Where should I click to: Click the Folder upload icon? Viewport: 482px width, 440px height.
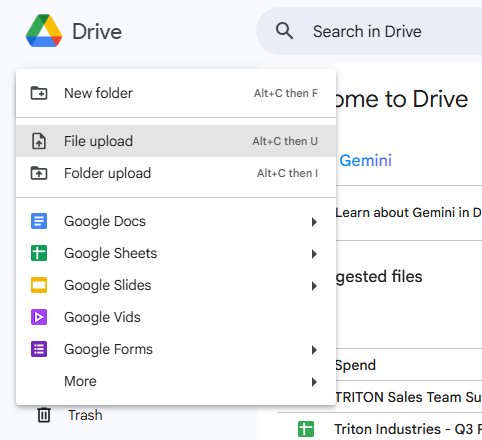(39, 173)
